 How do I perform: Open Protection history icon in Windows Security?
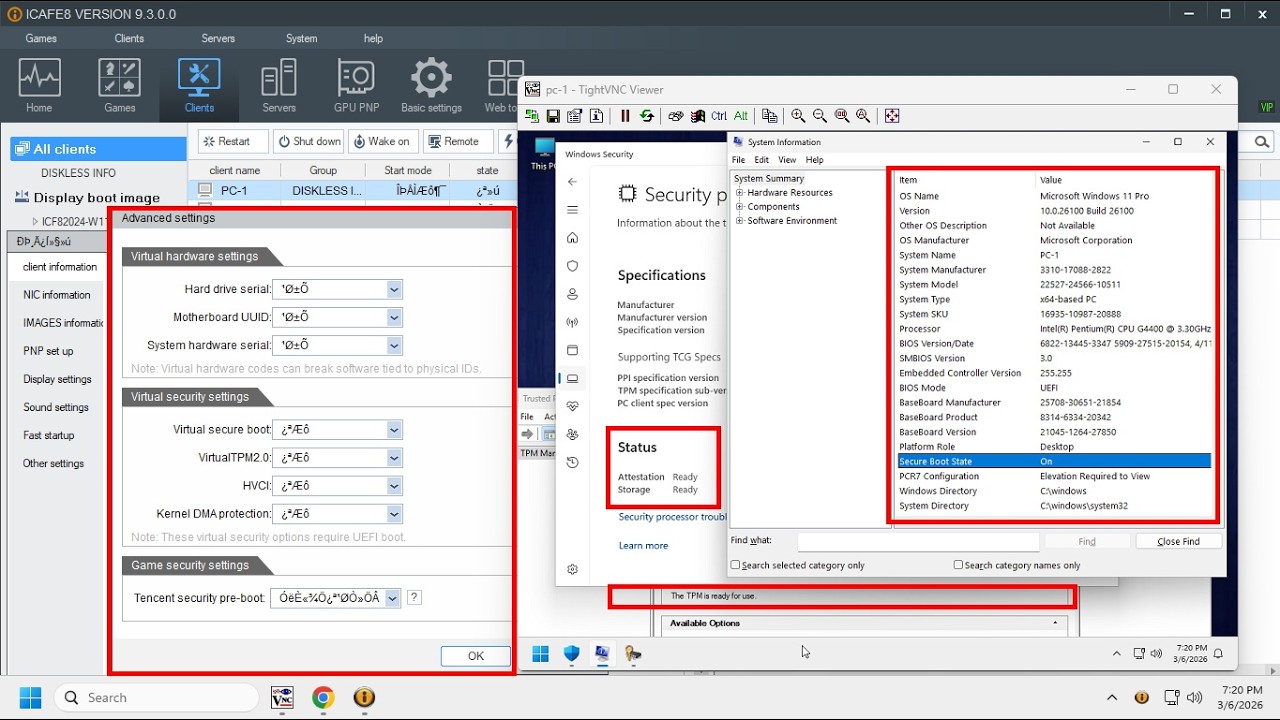[x=572, y=462]
